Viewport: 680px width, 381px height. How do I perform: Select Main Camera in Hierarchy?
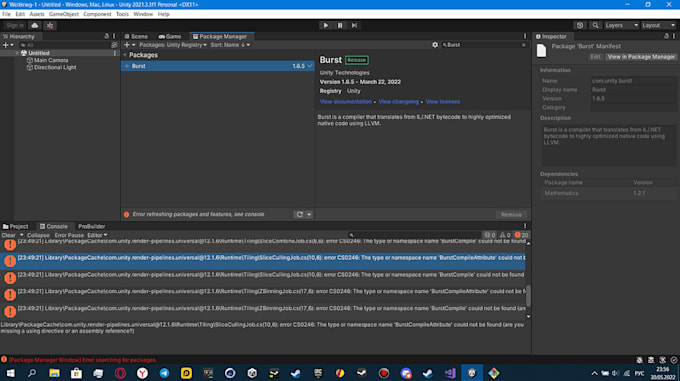(x=51, y=60)
